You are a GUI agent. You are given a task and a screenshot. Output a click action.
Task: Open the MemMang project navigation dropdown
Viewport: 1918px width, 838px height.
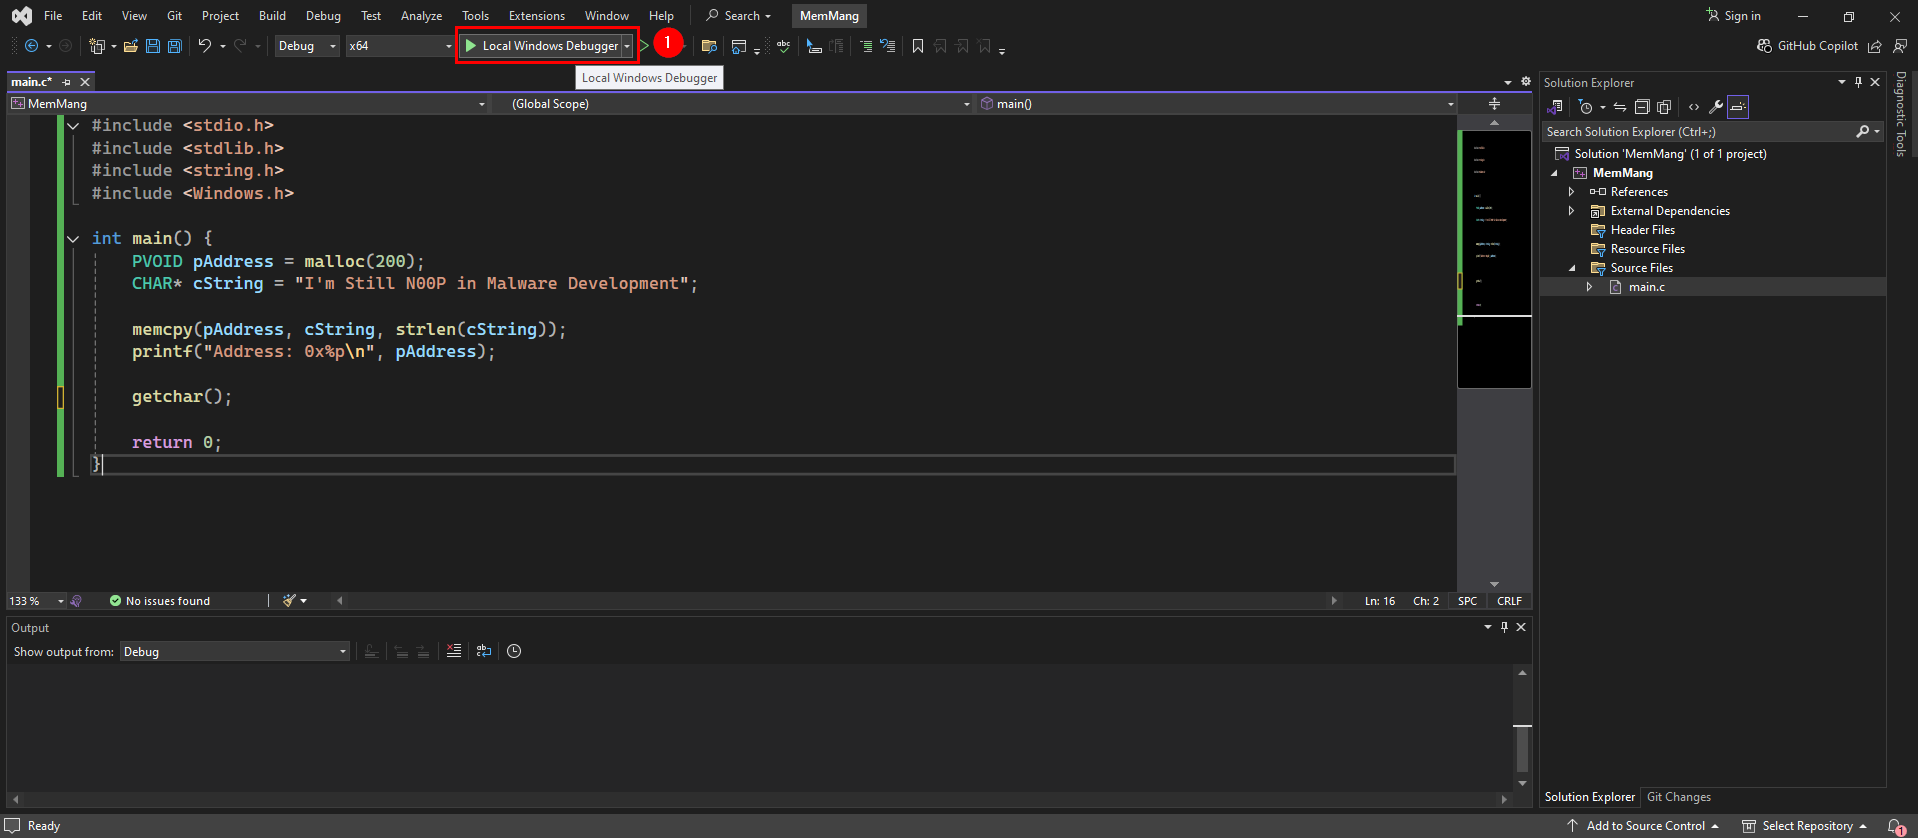[248, 104]
